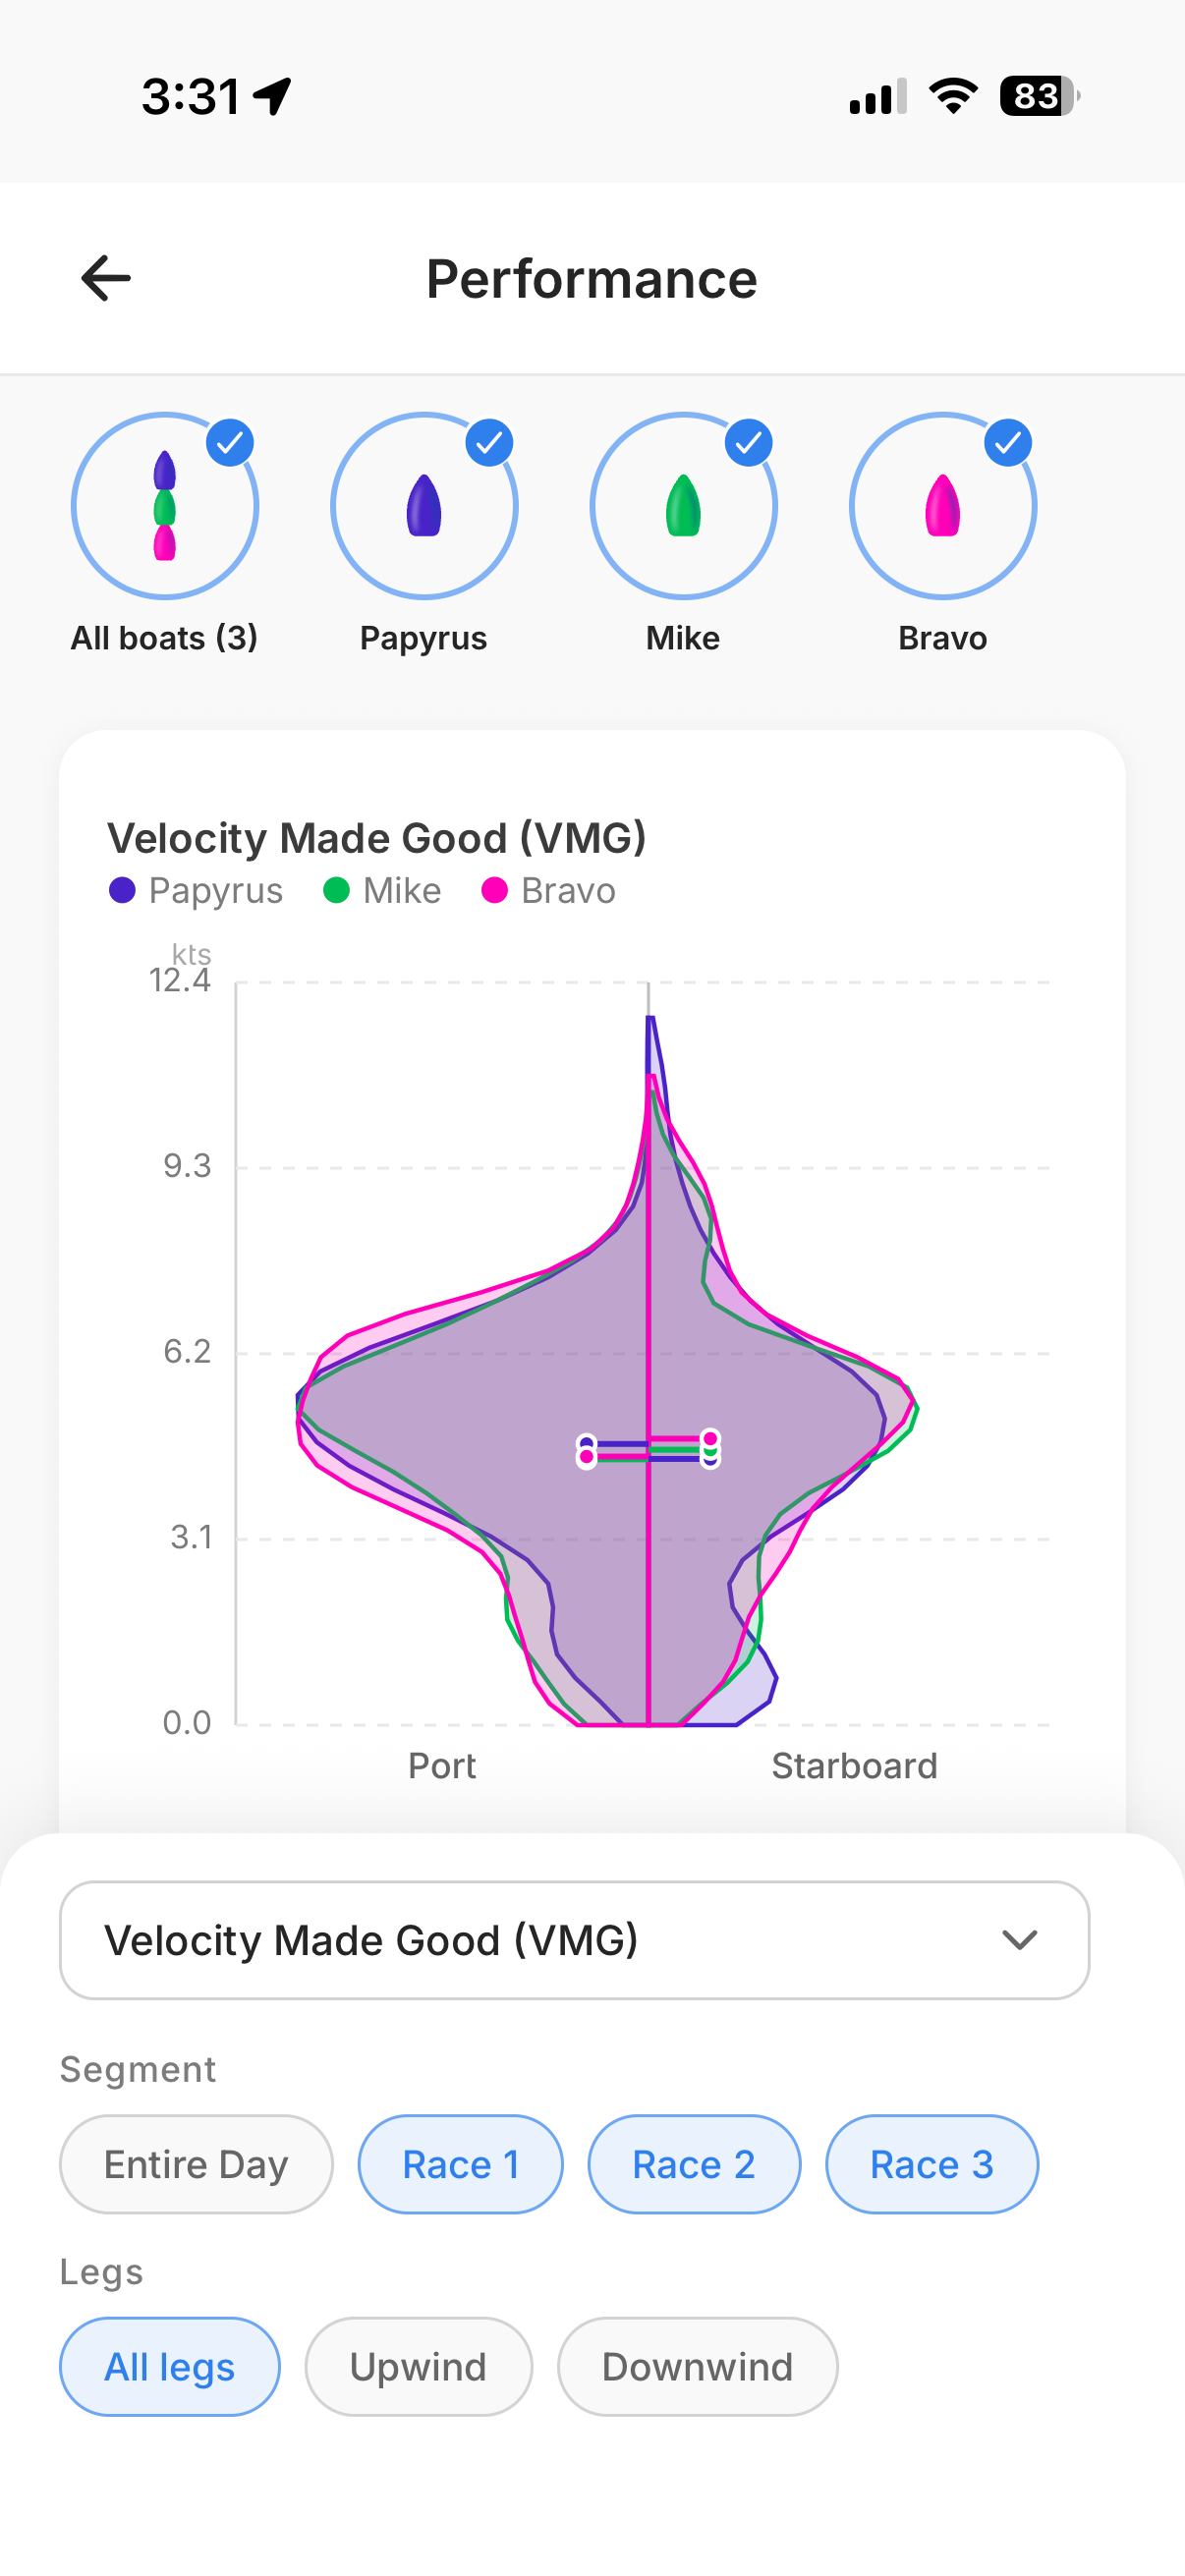Open the Velocity Made Good metric dropdown
Screen dimensions: 1185x2576
tap(574, 1939)
